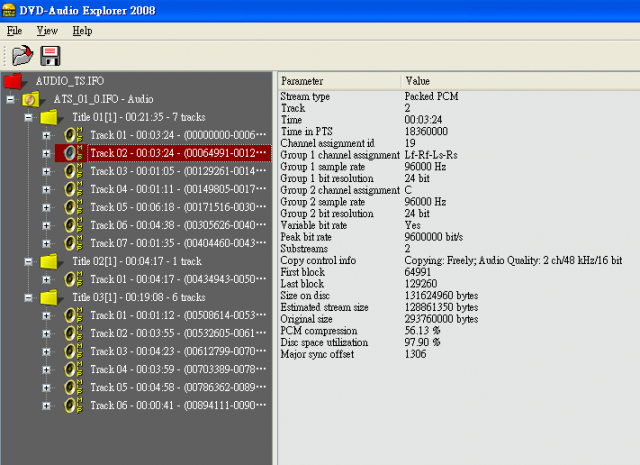Open the File menu
Screen dimensions: 640x465
(x=14, y=31)
